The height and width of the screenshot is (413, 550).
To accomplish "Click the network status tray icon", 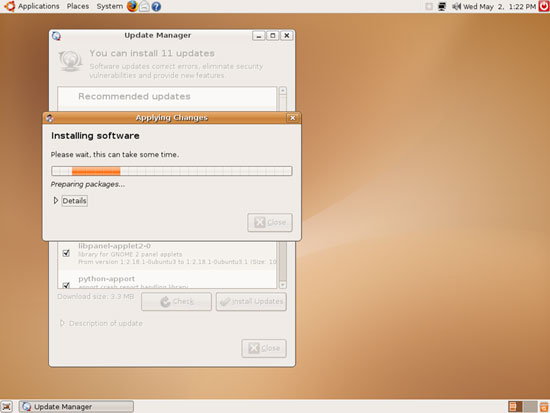I will pos(442,6).
